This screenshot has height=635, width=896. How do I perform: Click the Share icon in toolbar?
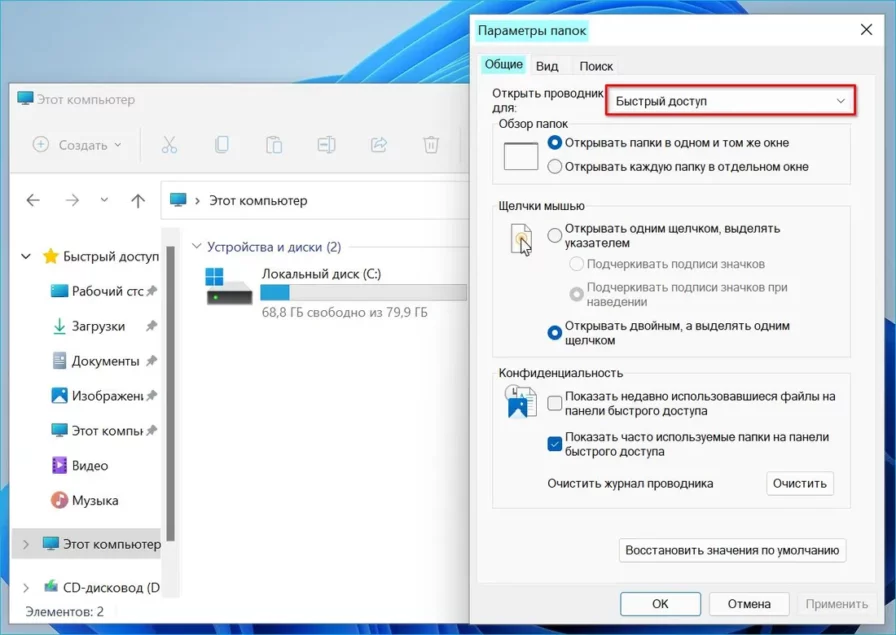tap(379, 145)
